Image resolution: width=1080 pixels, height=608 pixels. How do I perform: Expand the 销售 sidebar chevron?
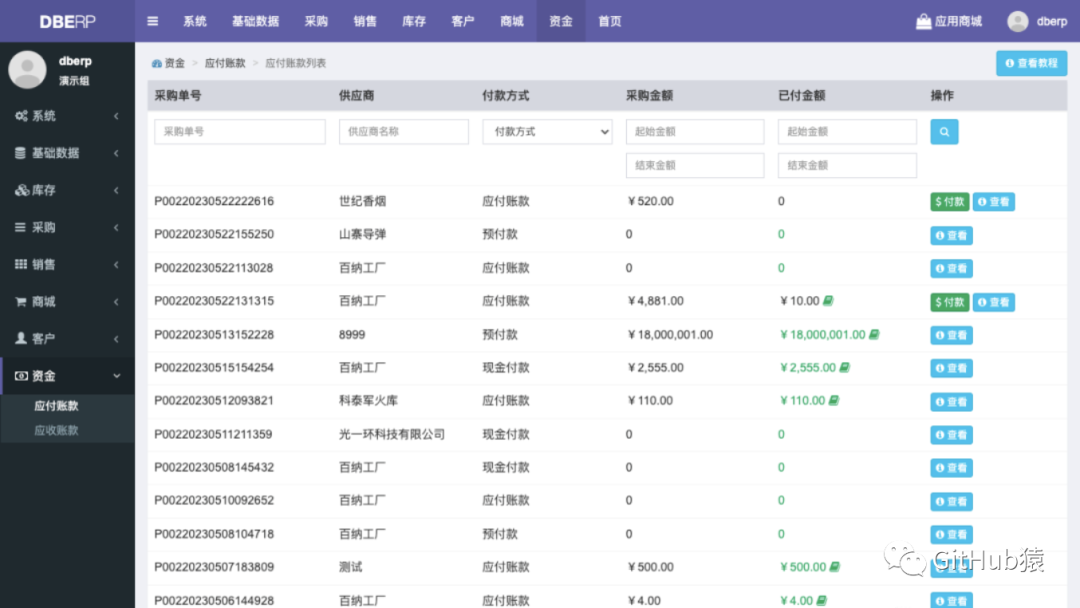[116, 264]
